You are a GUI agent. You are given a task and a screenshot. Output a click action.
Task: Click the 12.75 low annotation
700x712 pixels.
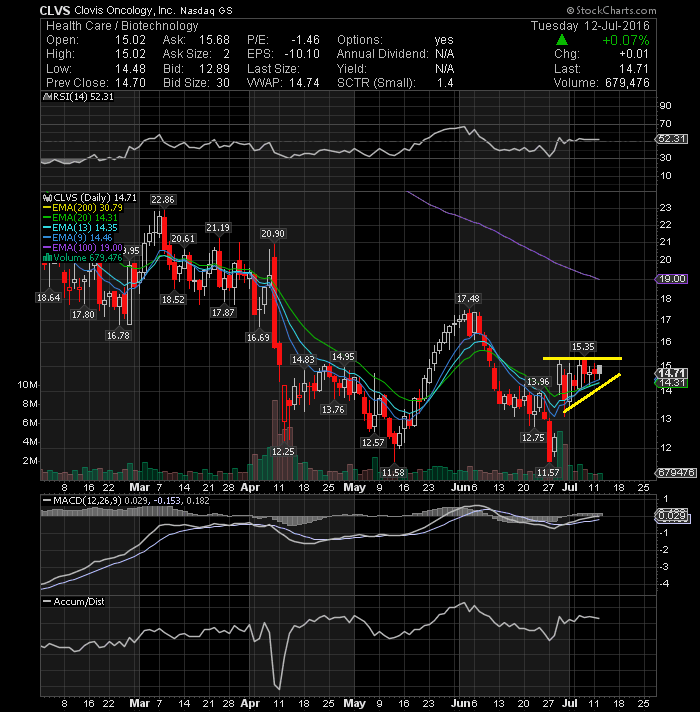(533, 437)
